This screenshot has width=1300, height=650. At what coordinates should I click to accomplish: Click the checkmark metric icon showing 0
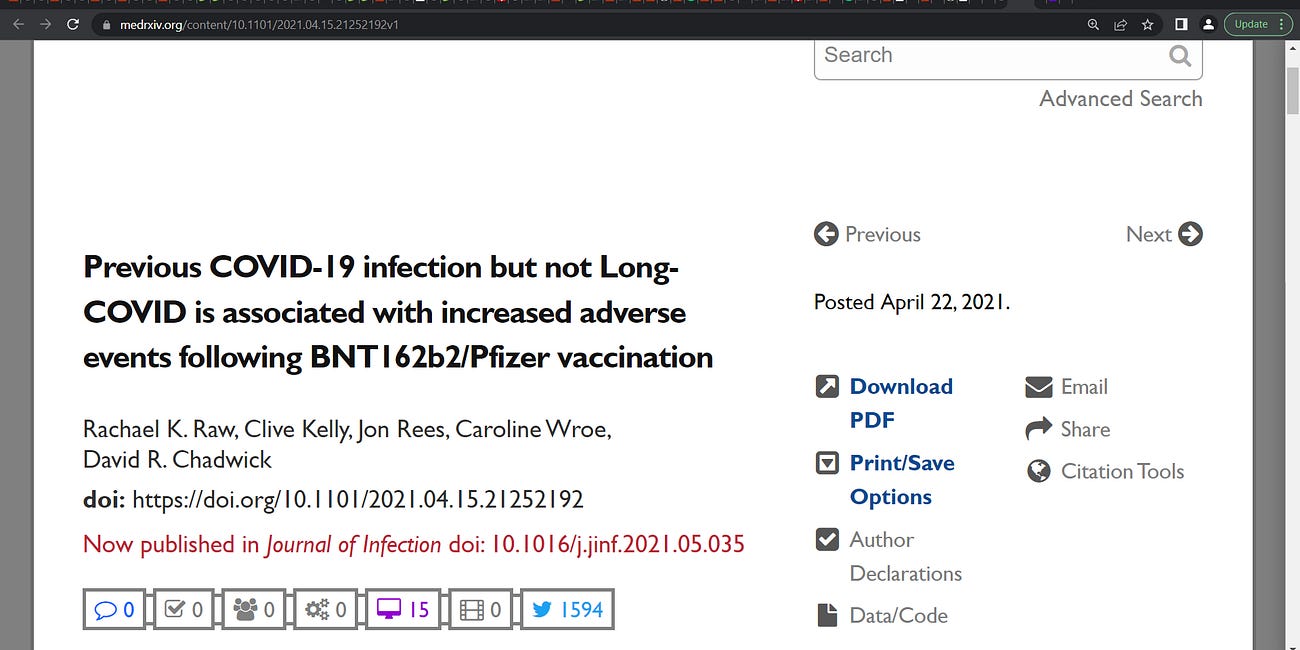(x=182, y=609)
